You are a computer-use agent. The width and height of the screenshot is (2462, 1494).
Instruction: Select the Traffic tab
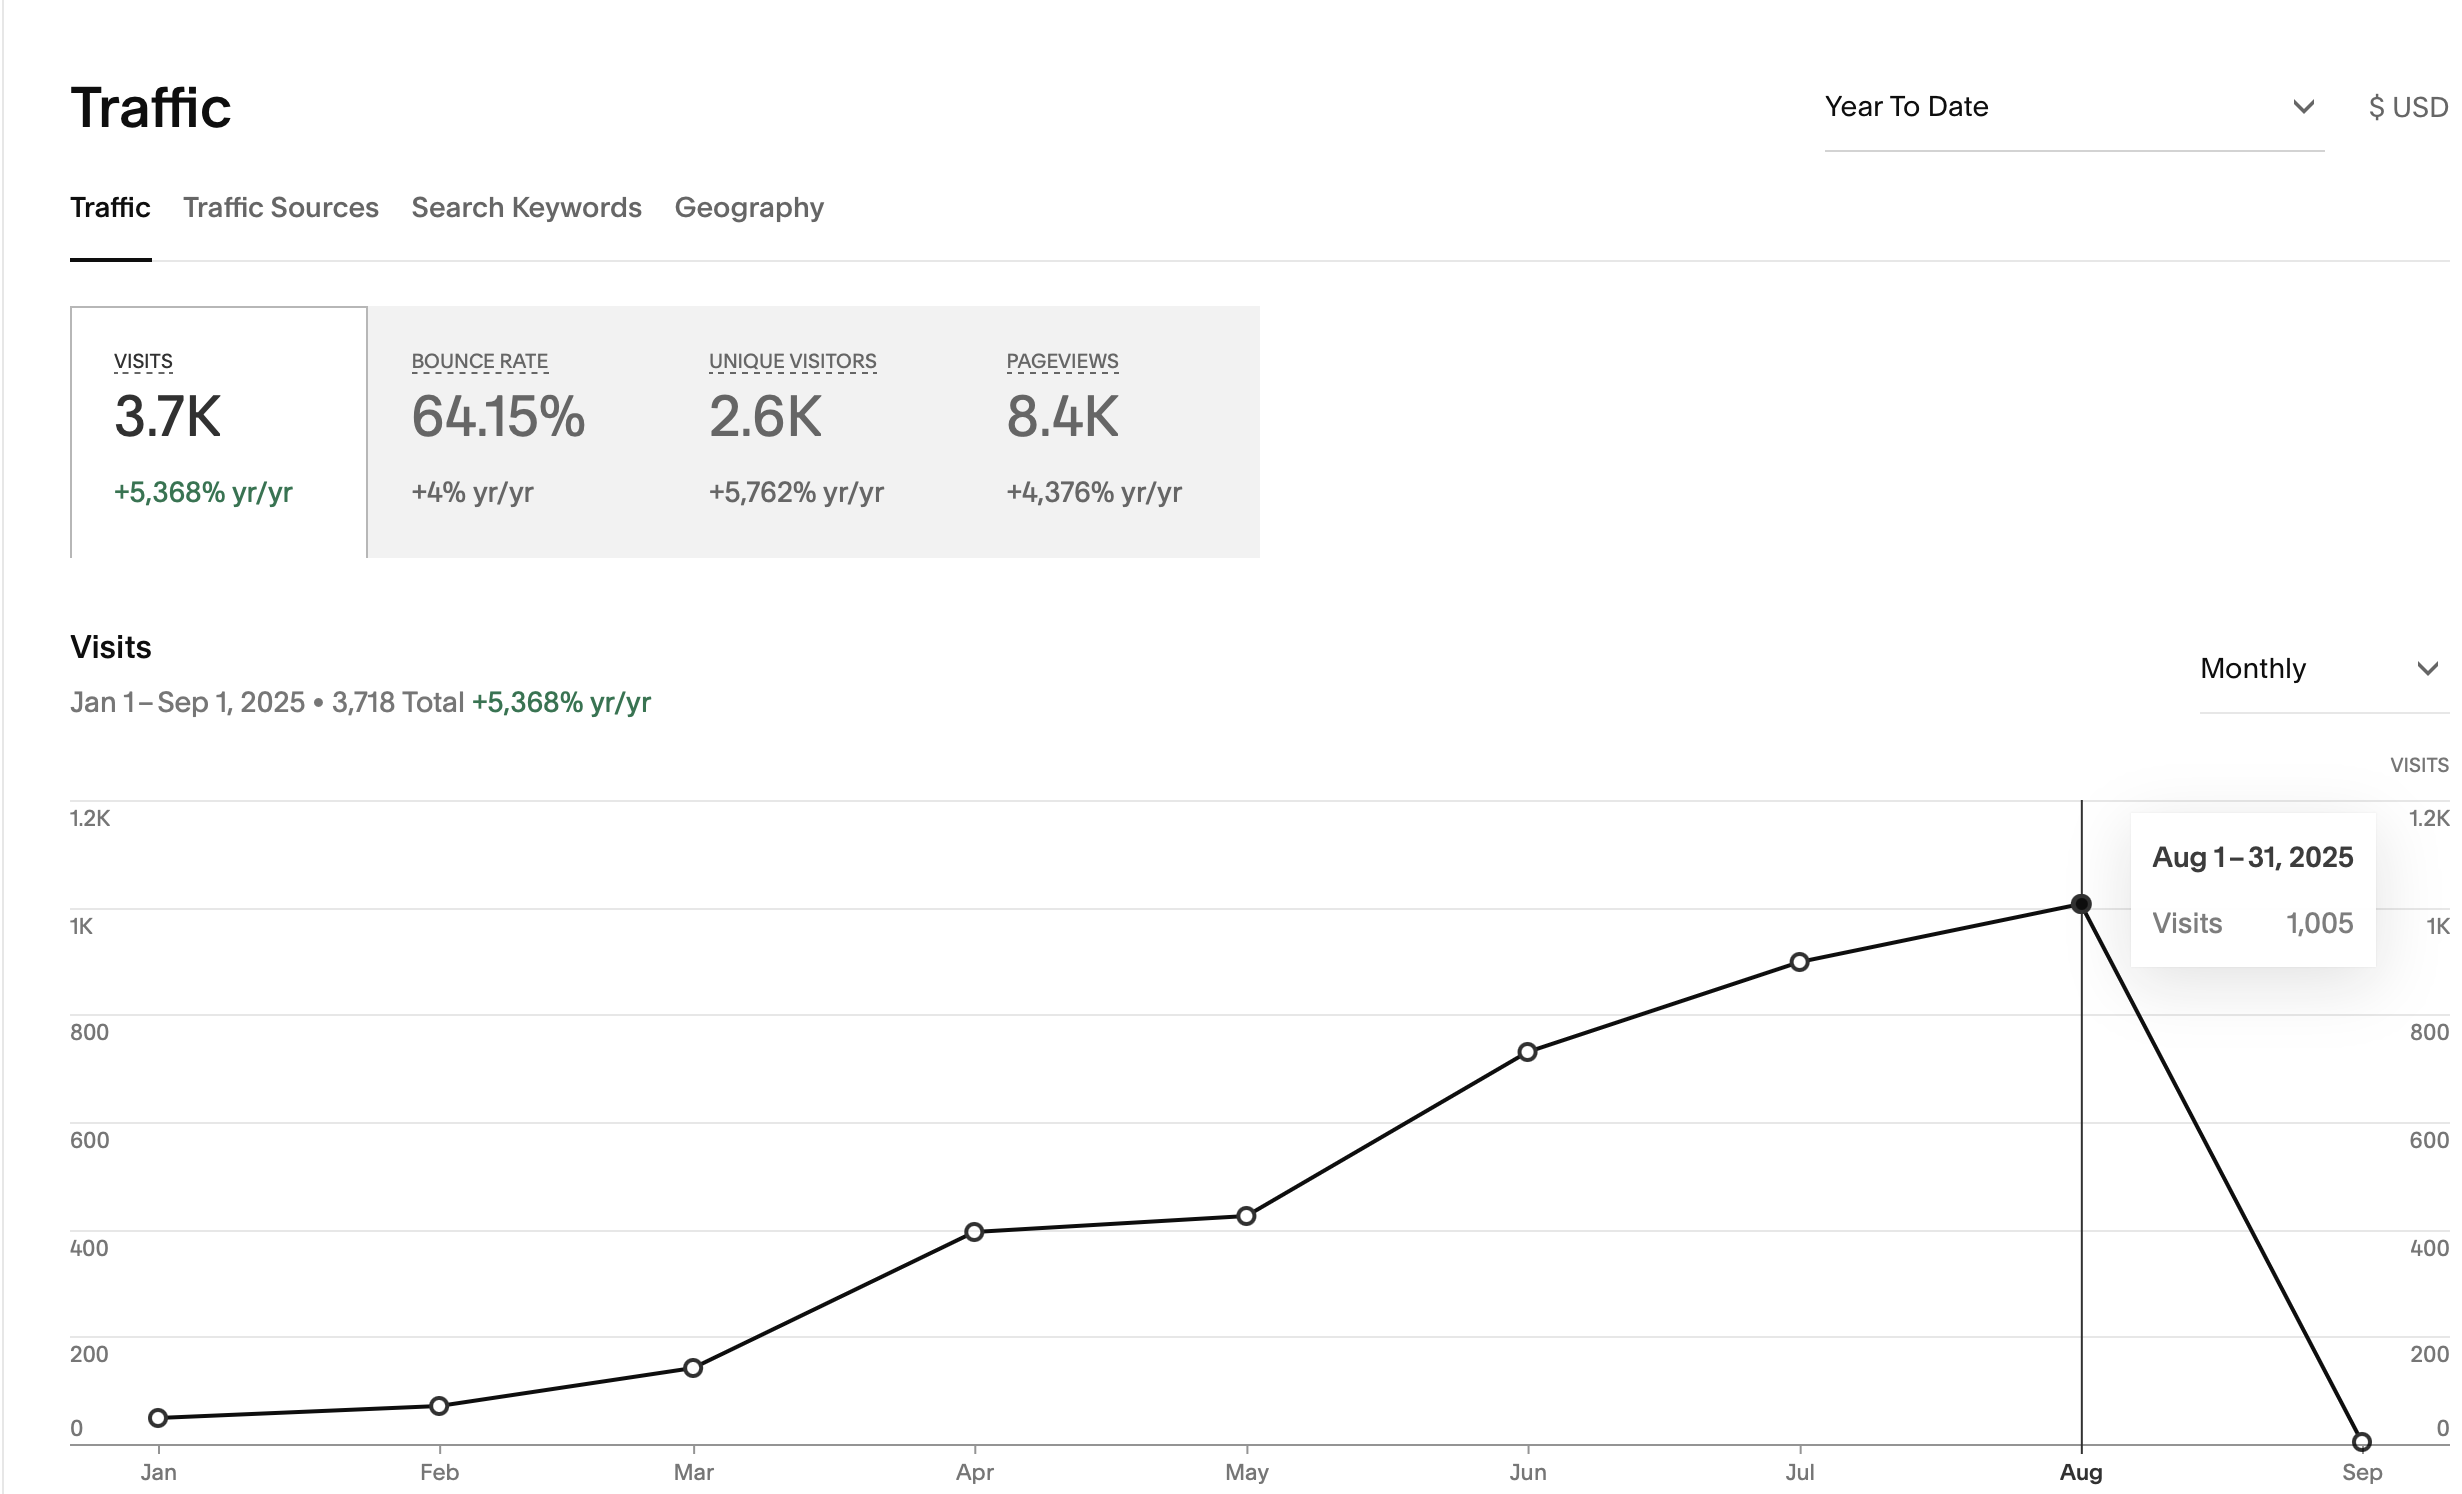click(110, 207)
